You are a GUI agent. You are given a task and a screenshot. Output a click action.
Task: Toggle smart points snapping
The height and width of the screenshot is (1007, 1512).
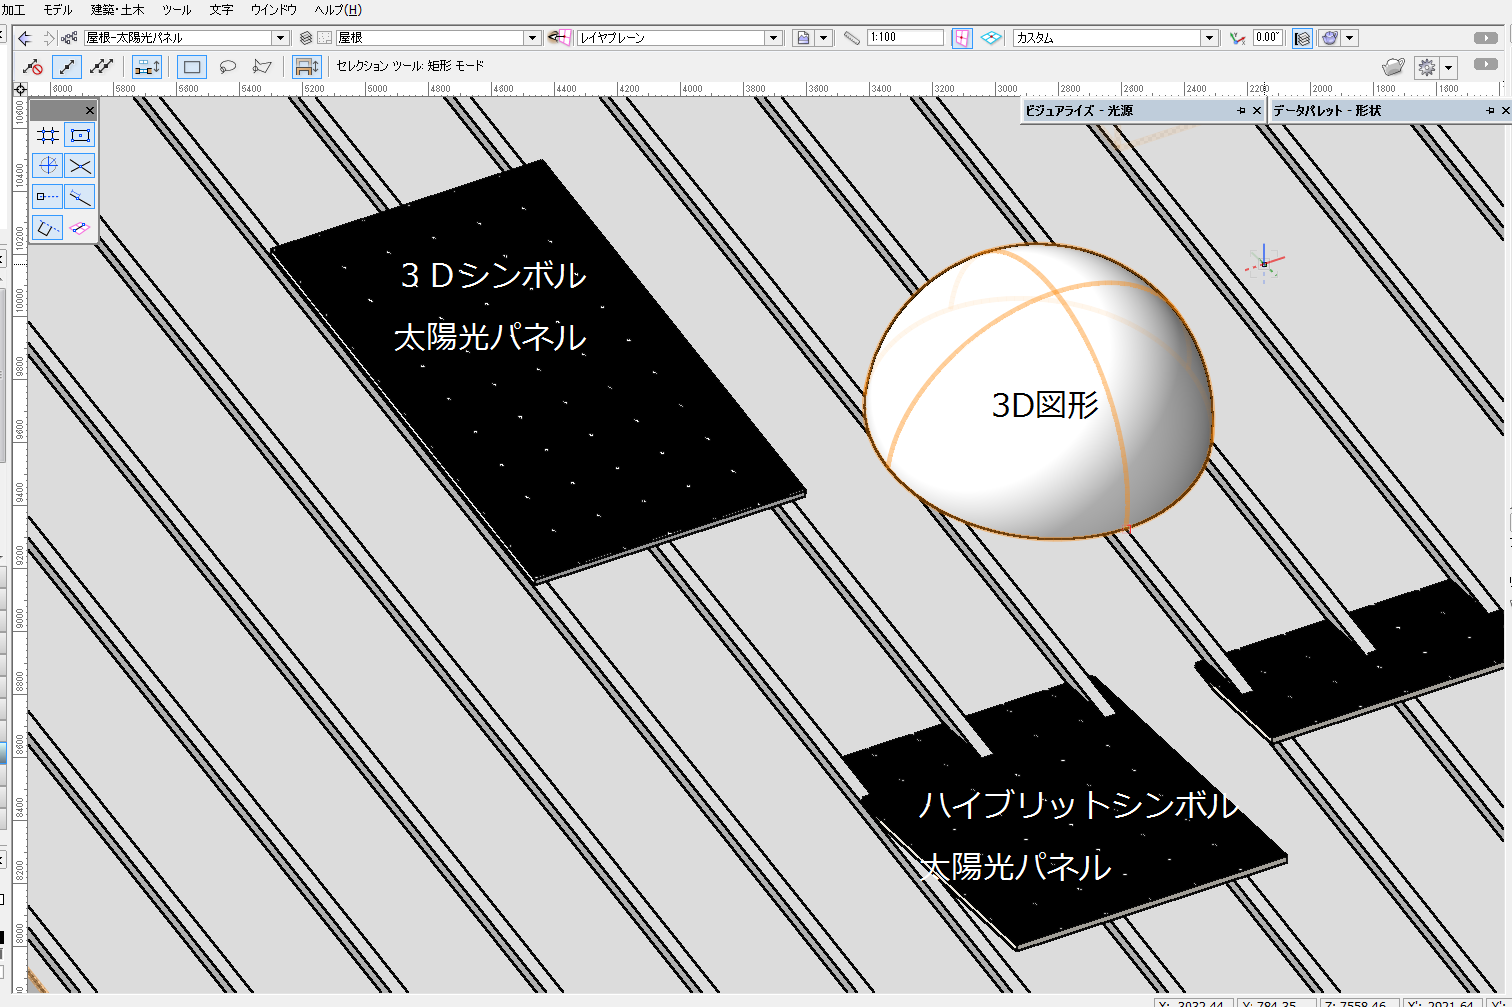[48, 197]
